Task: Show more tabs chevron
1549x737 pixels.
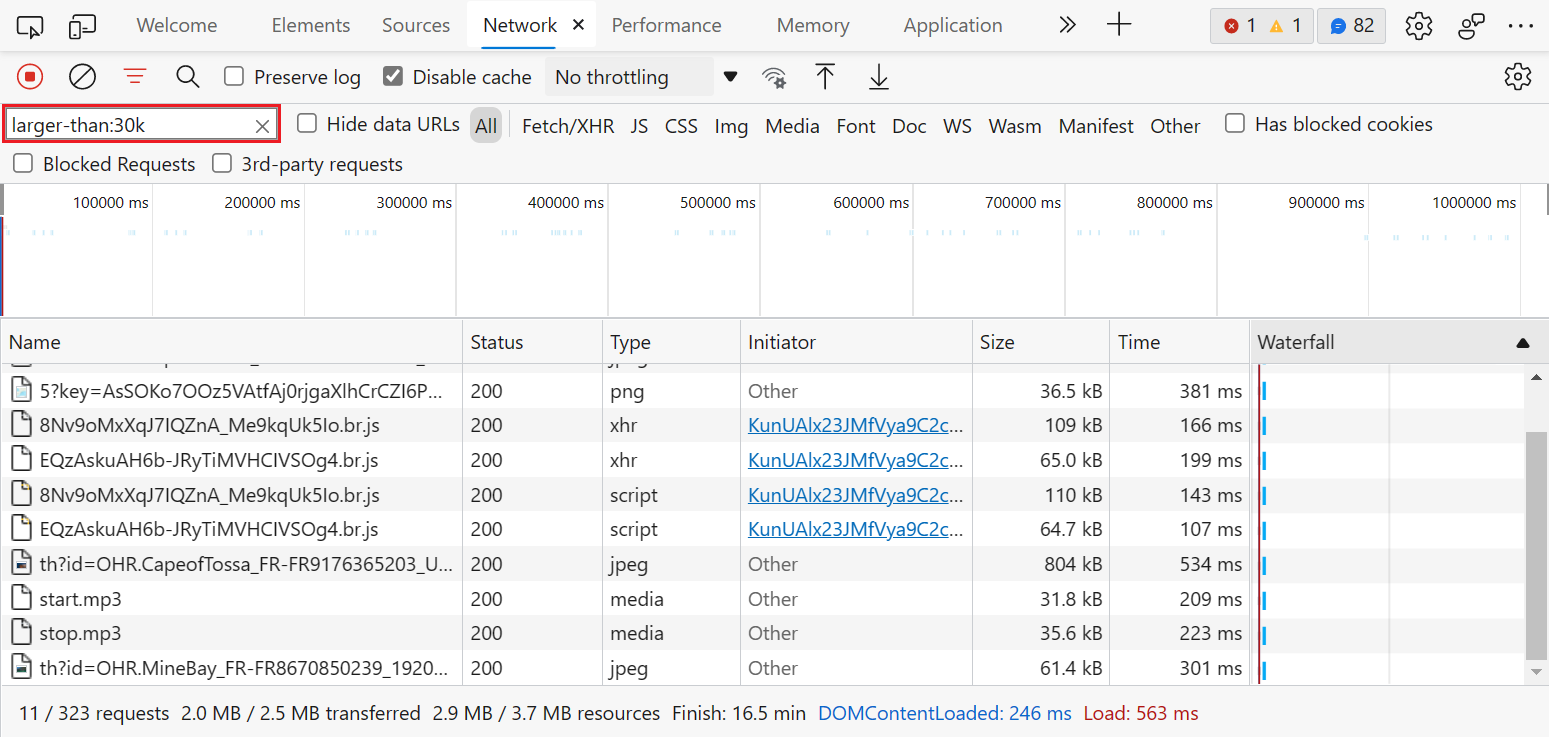Action: tap(1067, 25)
